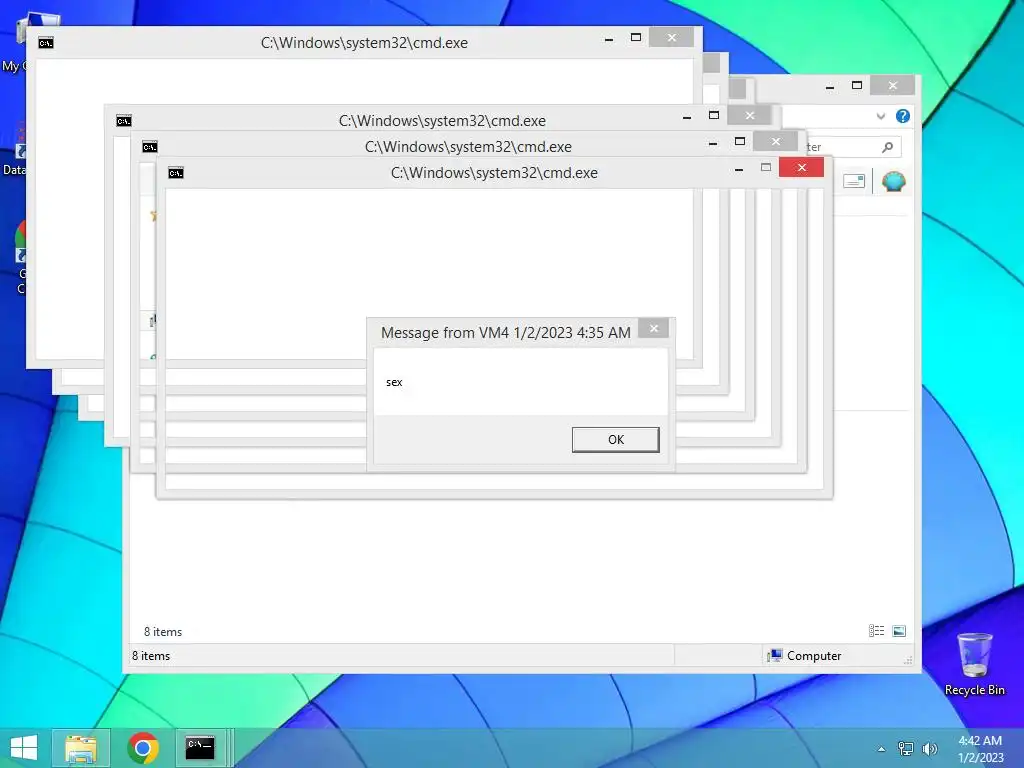Focus the Explorer search box
Viewport: 1024px width, 768px height.
coord(852,147)
